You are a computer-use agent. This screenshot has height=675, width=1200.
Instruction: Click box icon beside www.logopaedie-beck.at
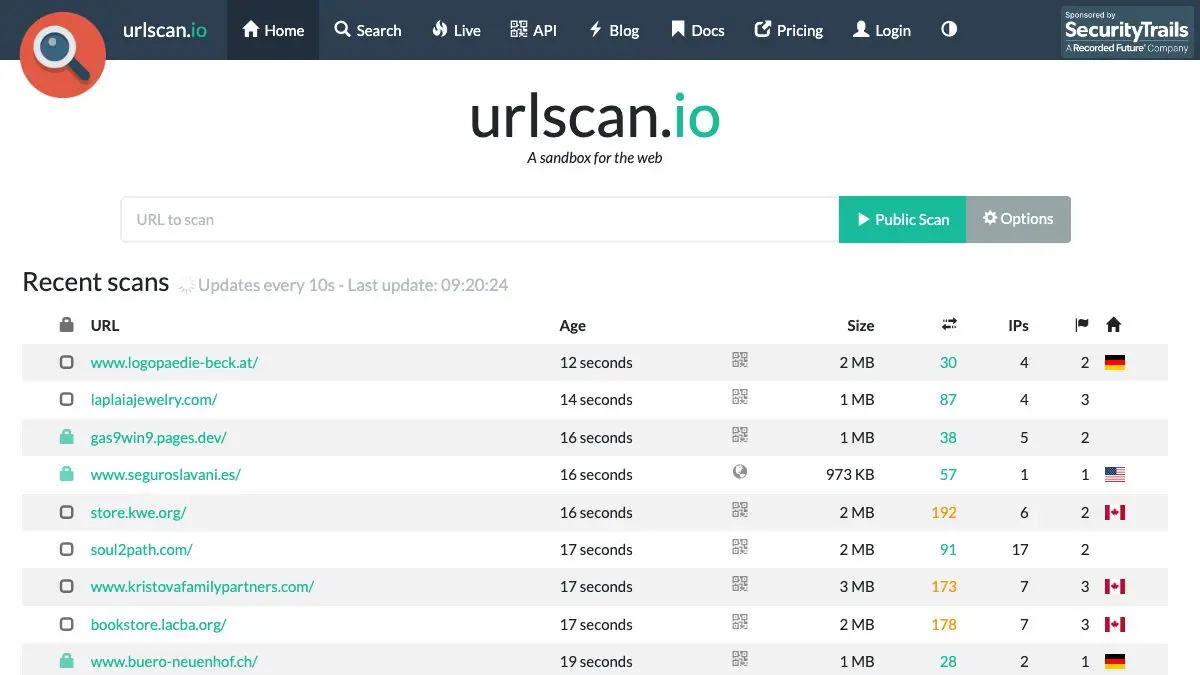pyautogui.click(x=67, y=362)
